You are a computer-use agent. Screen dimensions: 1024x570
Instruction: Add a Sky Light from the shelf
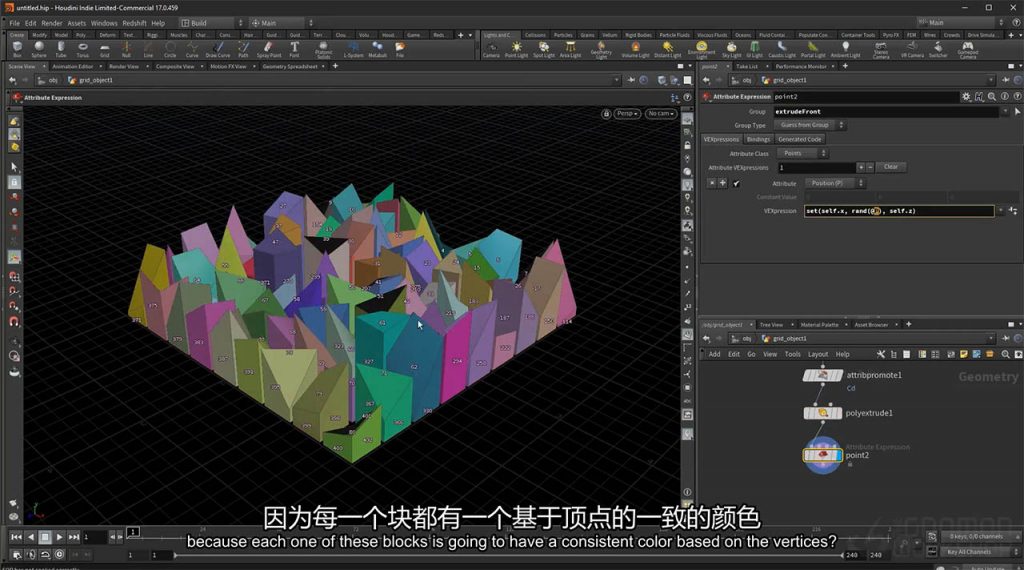731,49
